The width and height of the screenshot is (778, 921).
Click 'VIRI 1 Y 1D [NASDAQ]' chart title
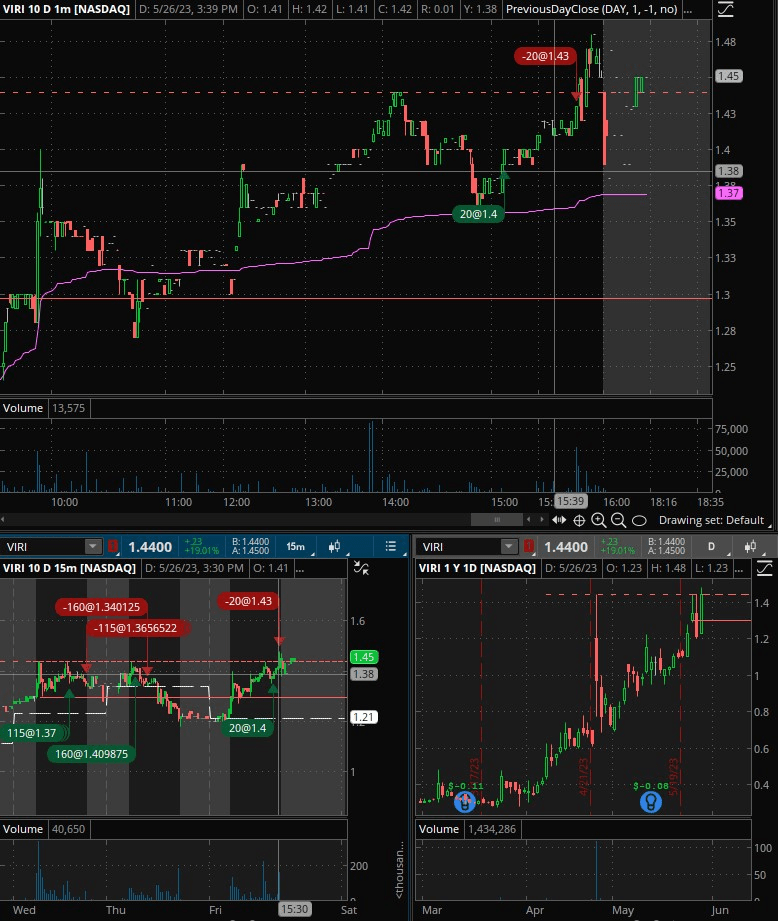pyautogui.click(x=477, y=568)
